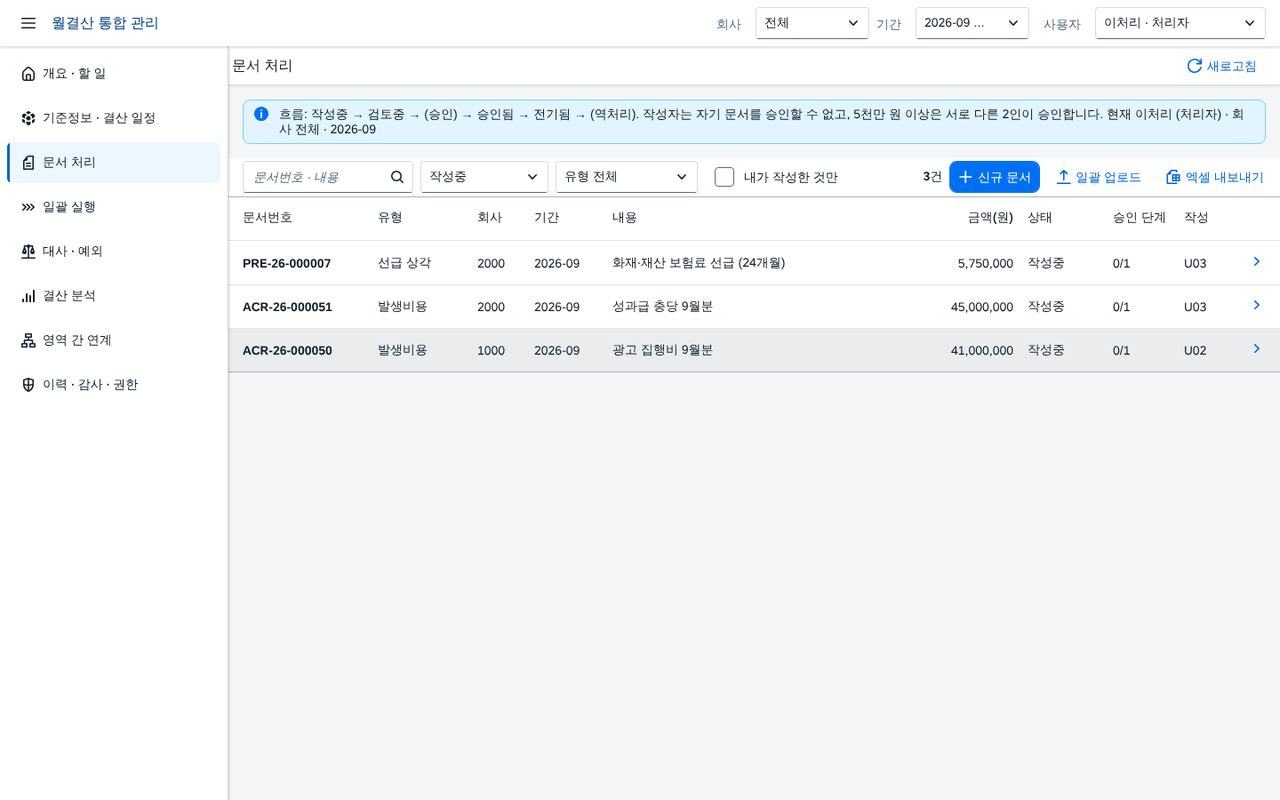1280x800 pixels.
Task: Open the 회사 dropdown showing 전체
Action: (x=812, y=23)
